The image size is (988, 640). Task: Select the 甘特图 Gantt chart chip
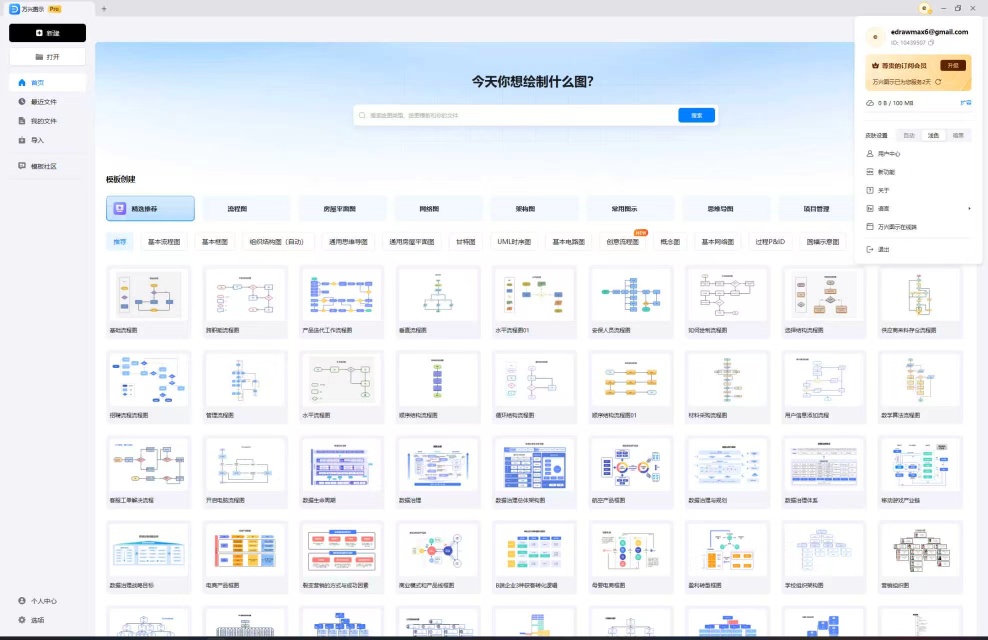coord(466,242)
